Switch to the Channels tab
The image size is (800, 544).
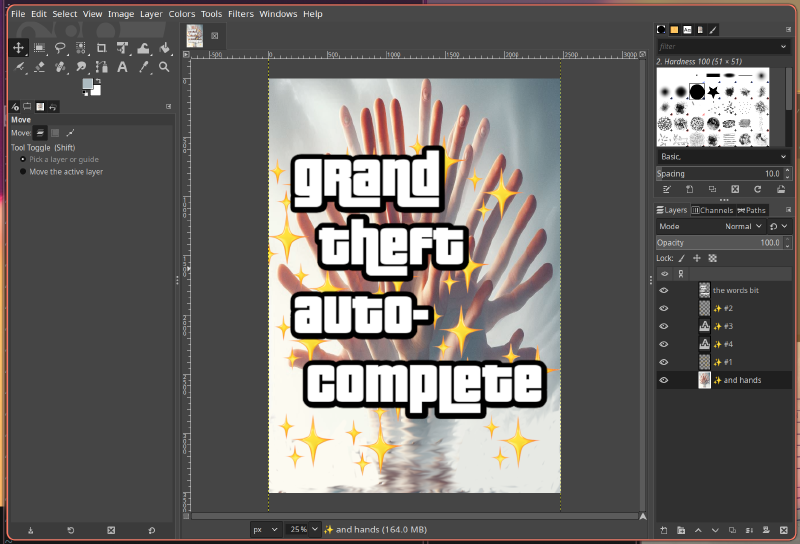(x=712, y=210)
